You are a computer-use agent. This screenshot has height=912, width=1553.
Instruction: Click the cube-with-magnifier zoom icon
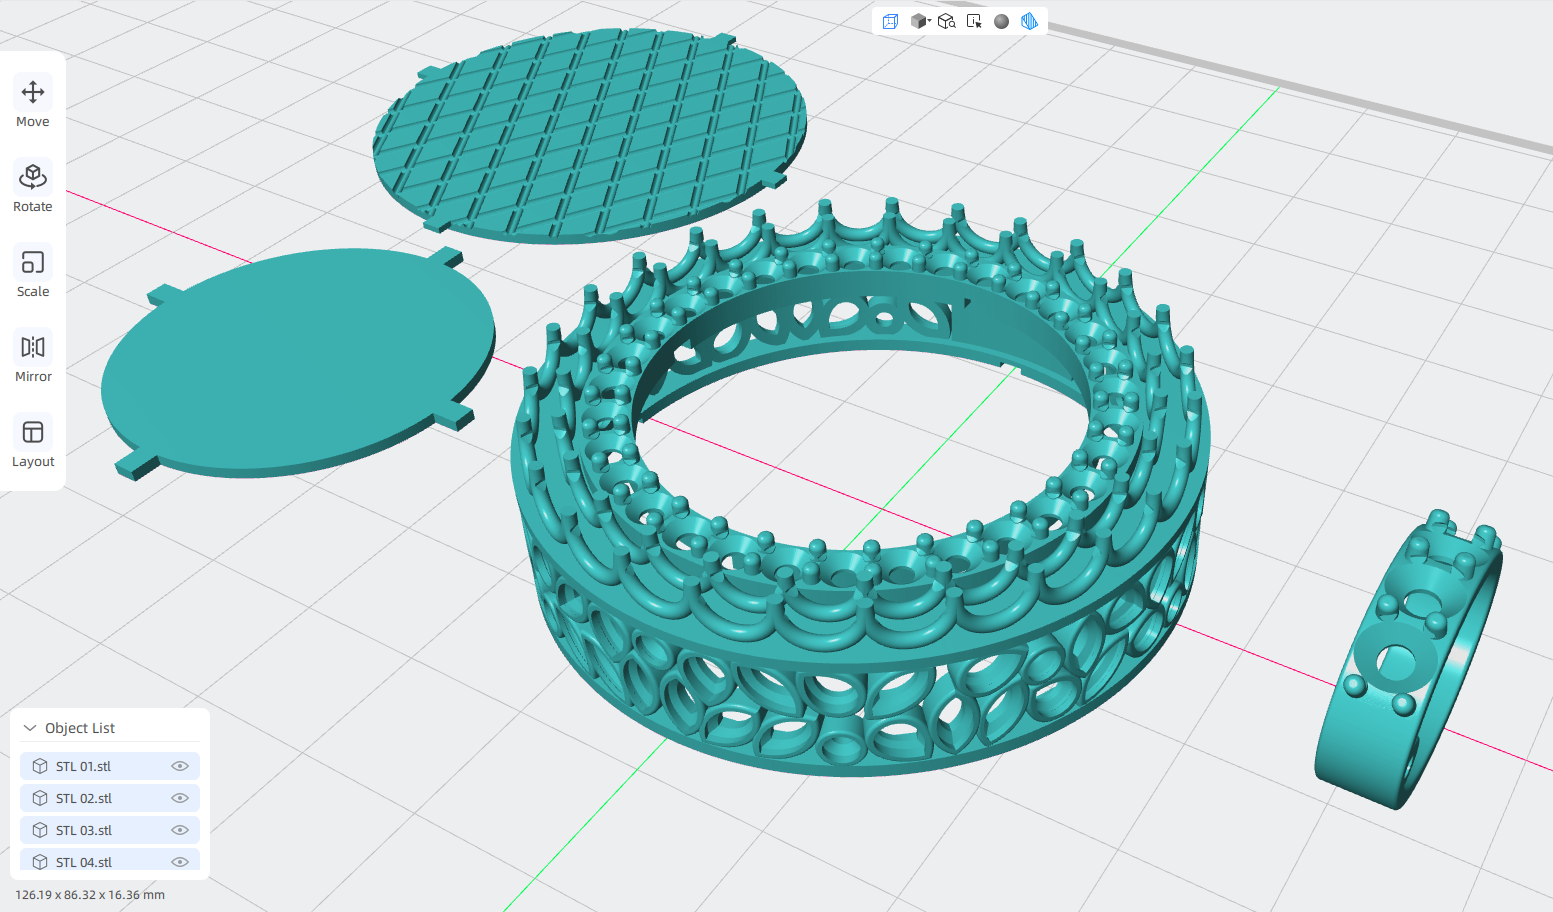click(946, 21)
